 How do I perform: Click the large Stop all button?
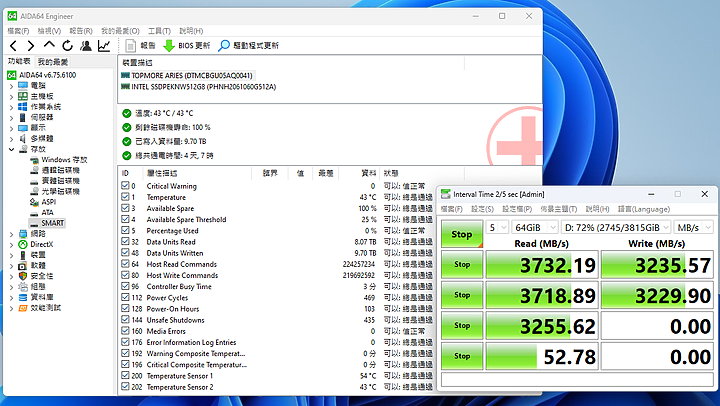(x=462, y=234)
